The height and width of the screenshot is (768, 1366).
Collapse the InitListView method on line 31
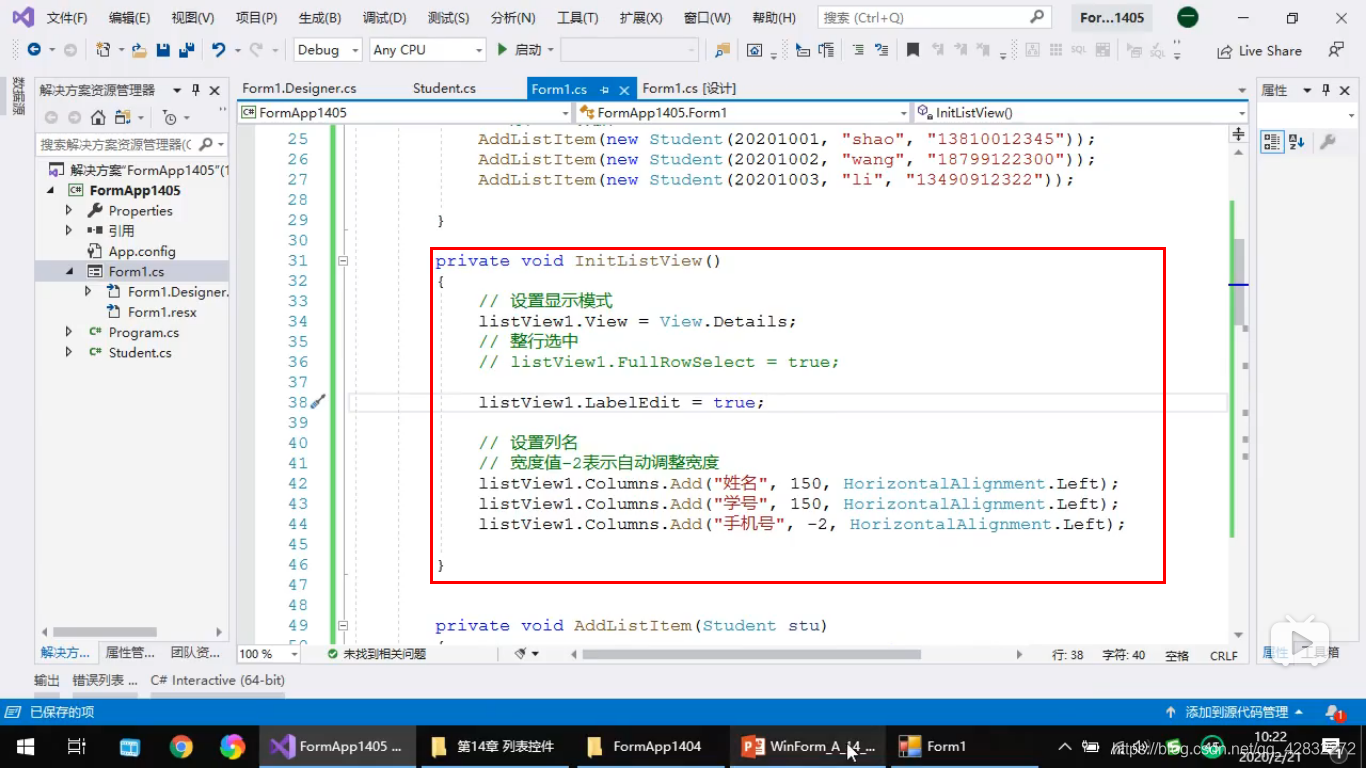pyautogui.click(x=343, y=261)
